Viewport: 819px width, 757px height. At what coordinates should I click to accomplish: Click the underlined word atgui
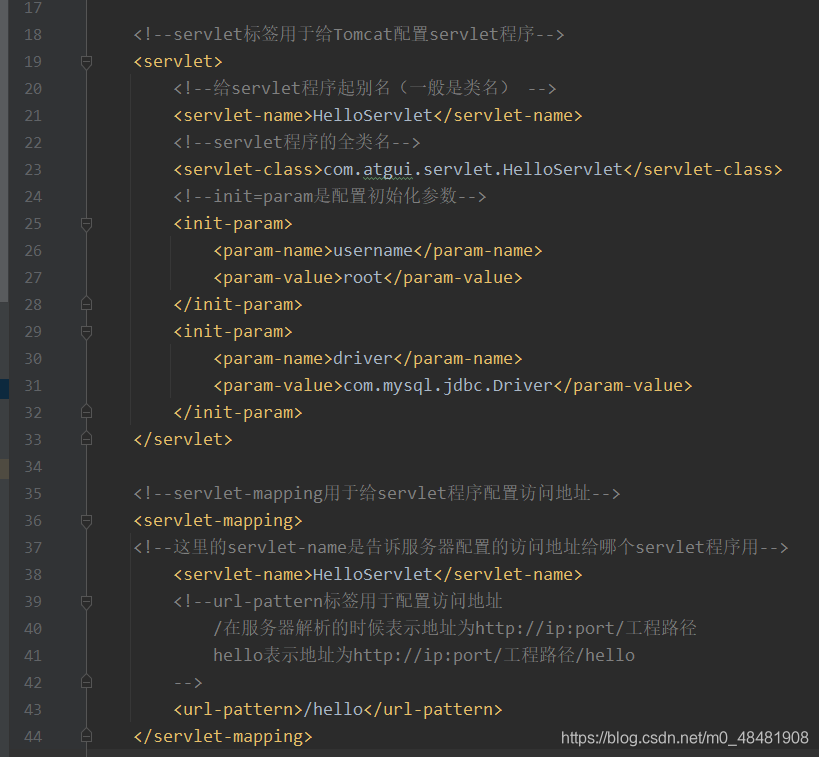[x=388, y=170]
